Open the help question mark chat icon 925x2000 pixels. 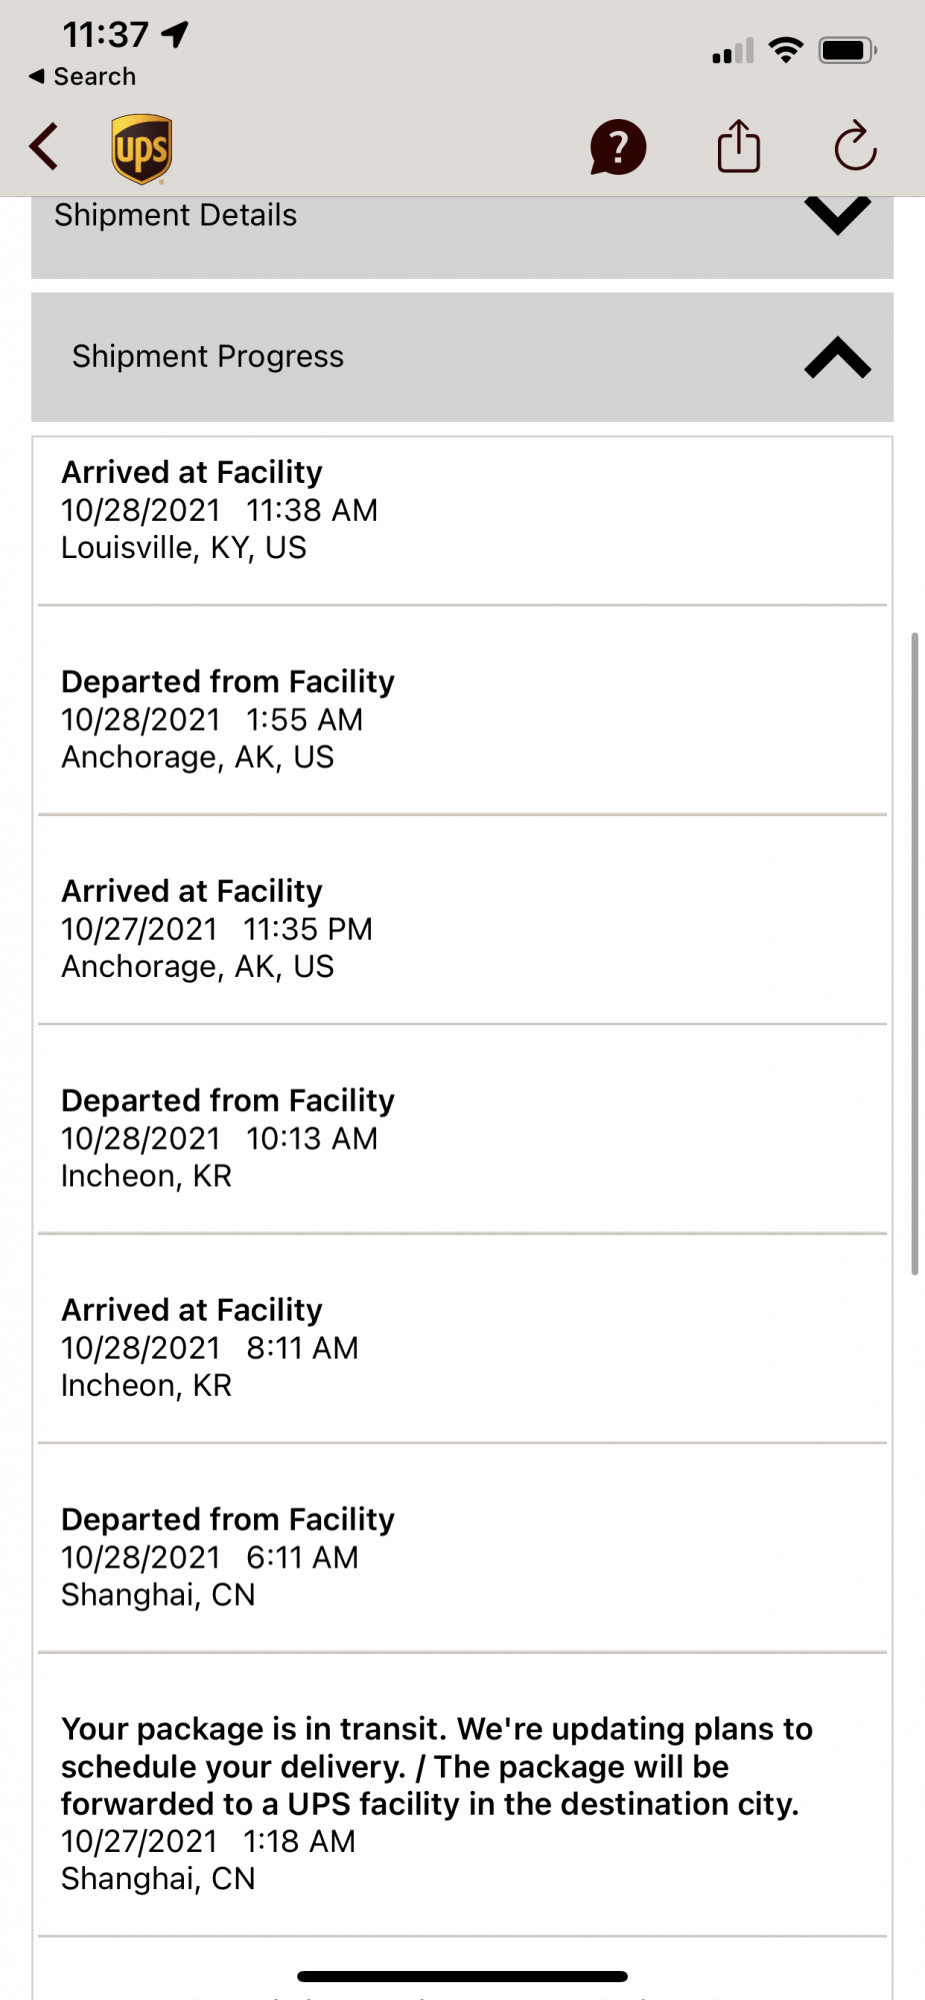click(618, 148)
